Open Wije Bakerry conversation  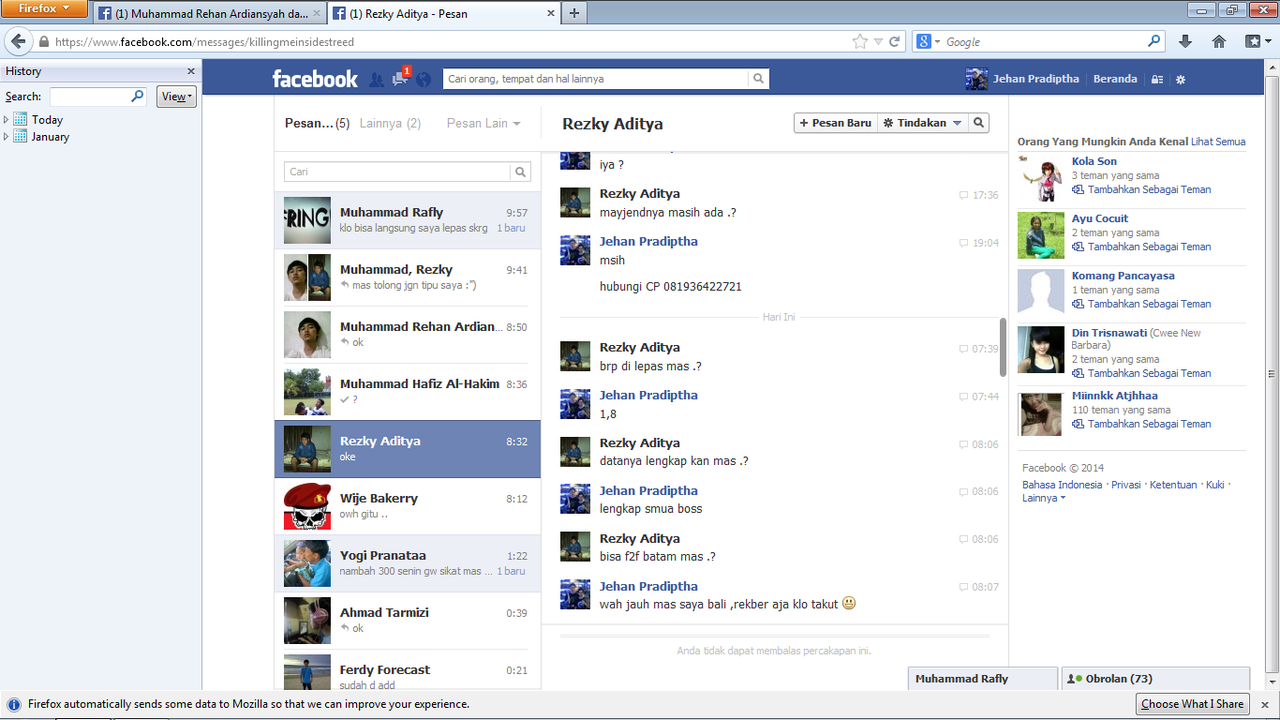407,506
